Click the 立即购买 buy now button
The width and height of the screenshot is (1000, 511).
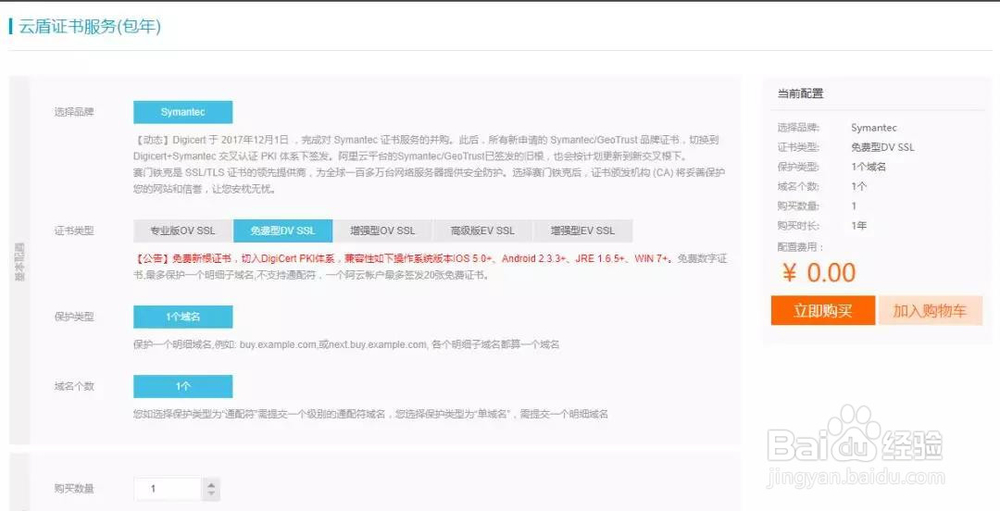pyautogui.click(x=823, y=311)
